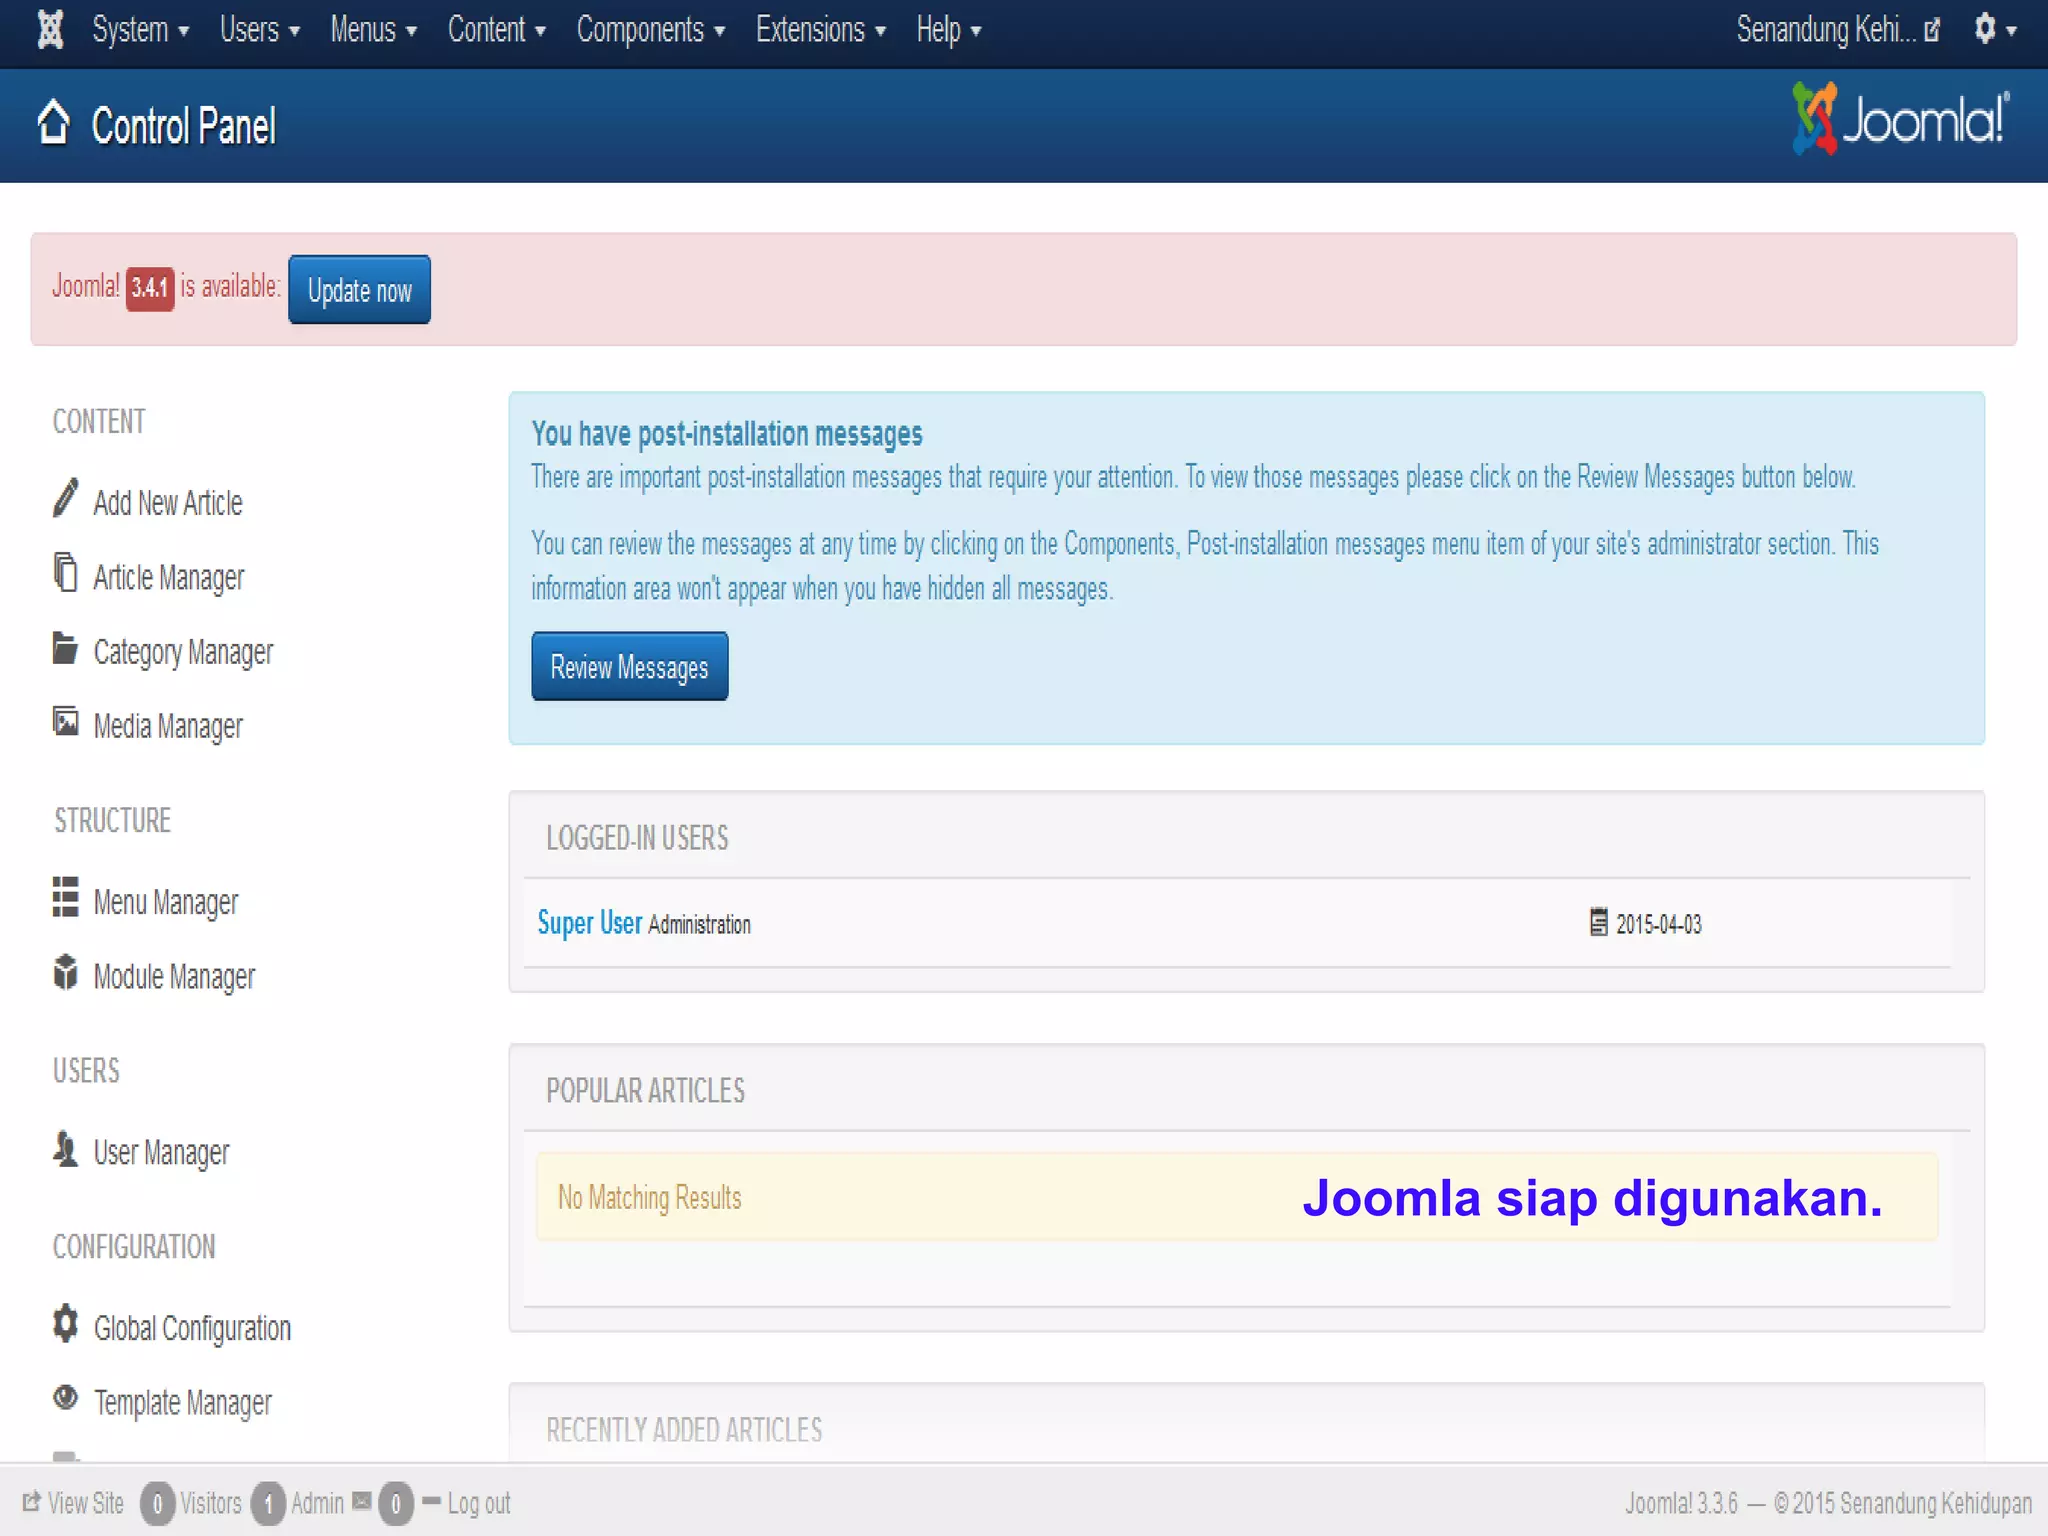
Task: Click the Add New Article pencil icon
Action: coord(65,498)
